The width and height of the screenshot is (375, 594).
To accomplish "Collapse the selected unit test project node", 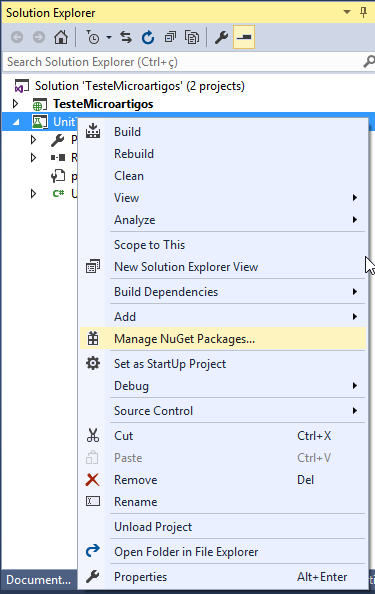I will [16, 122].
